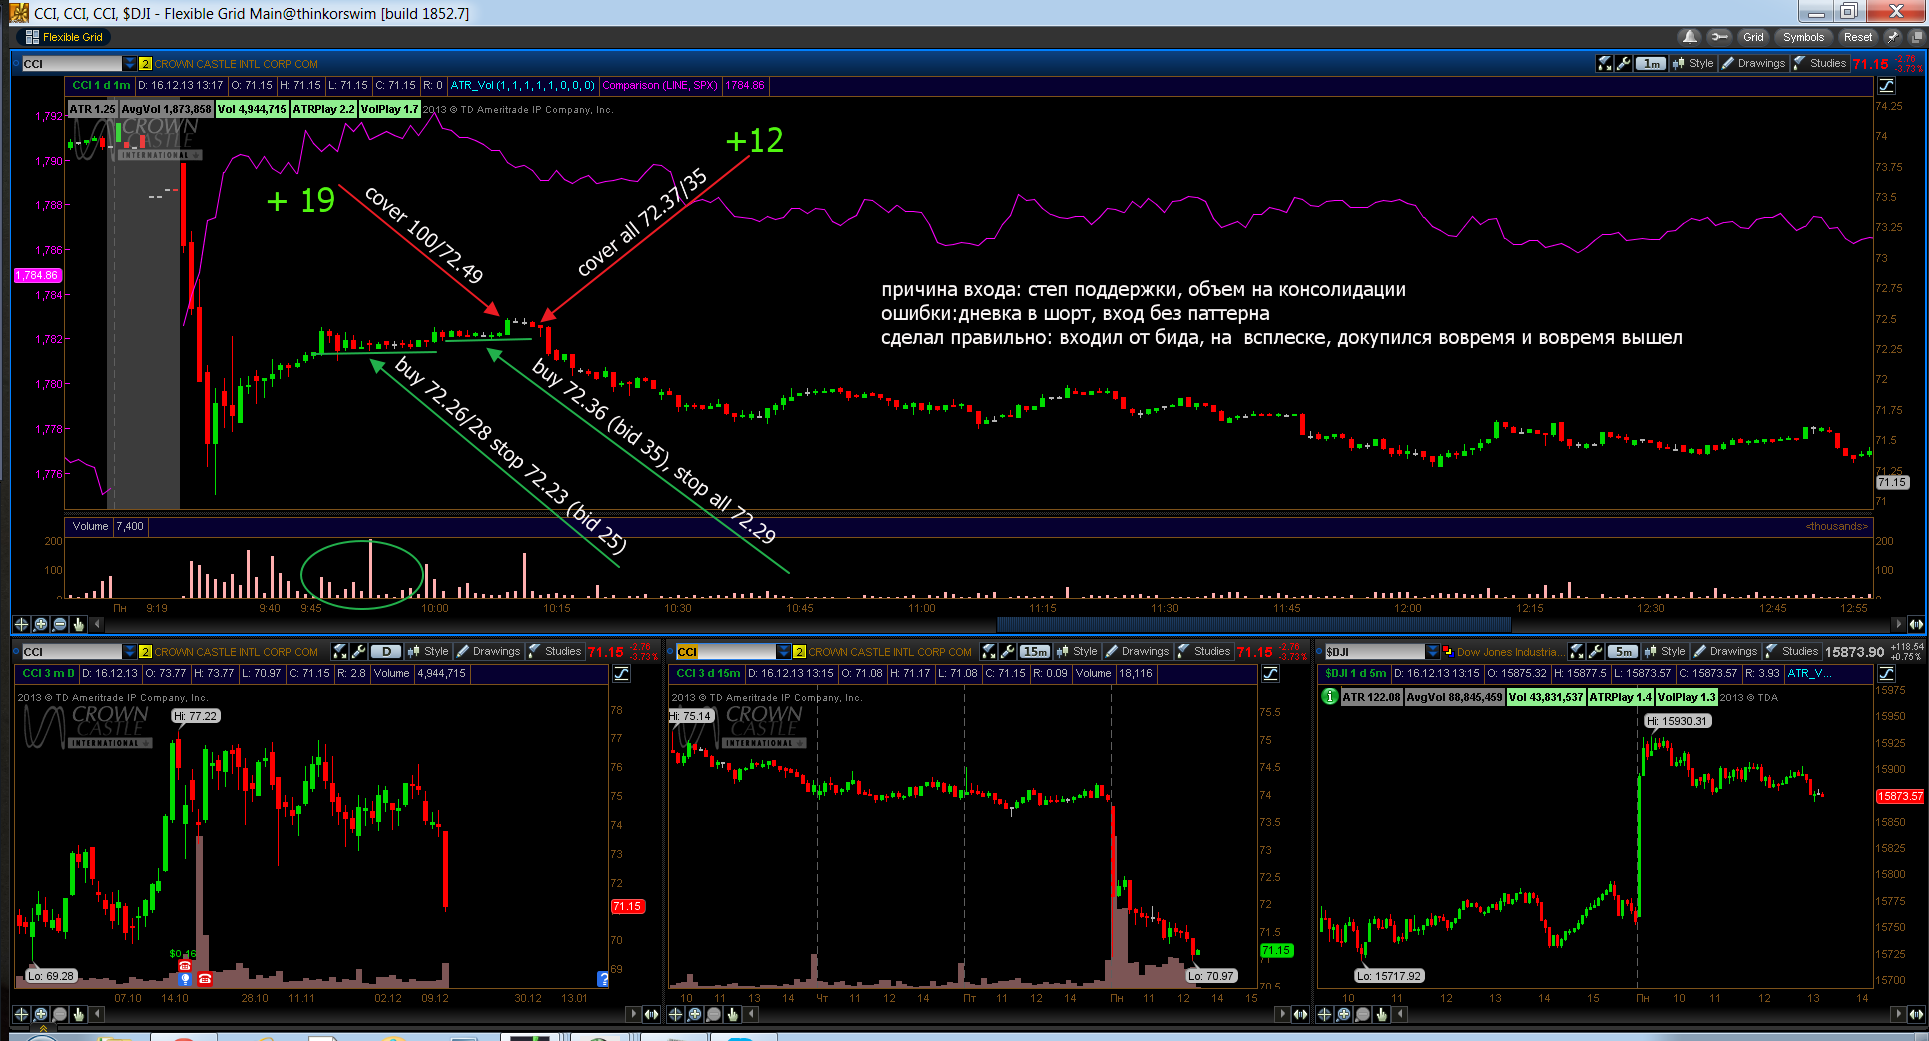Click blue question mark on daily chart

coord(602,978)
